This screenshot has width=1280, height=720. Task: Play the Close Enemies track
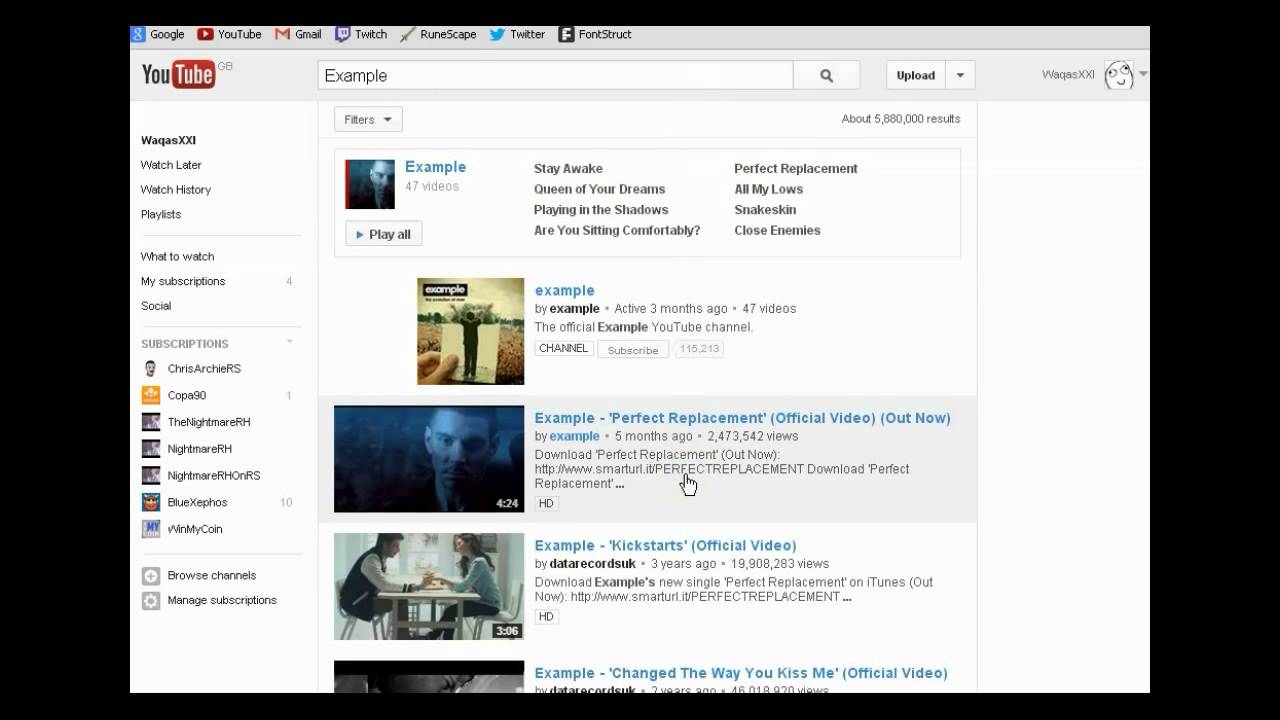(777, 230)
